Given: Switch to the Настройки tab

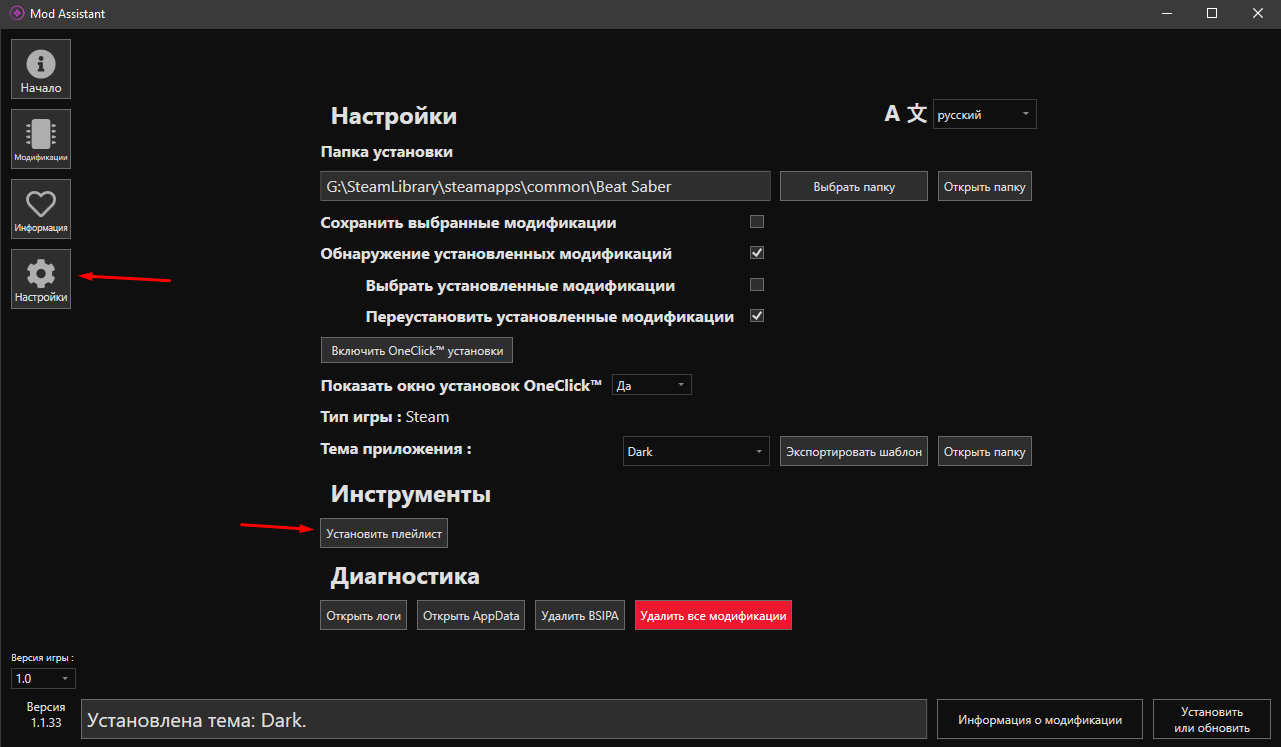Looking at the screenshot, I should [40, 278].
